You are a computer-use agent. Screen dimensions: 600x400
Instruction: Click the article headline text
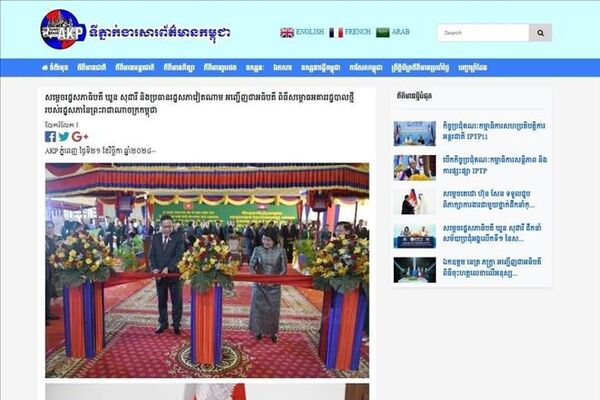pos(199,104)
